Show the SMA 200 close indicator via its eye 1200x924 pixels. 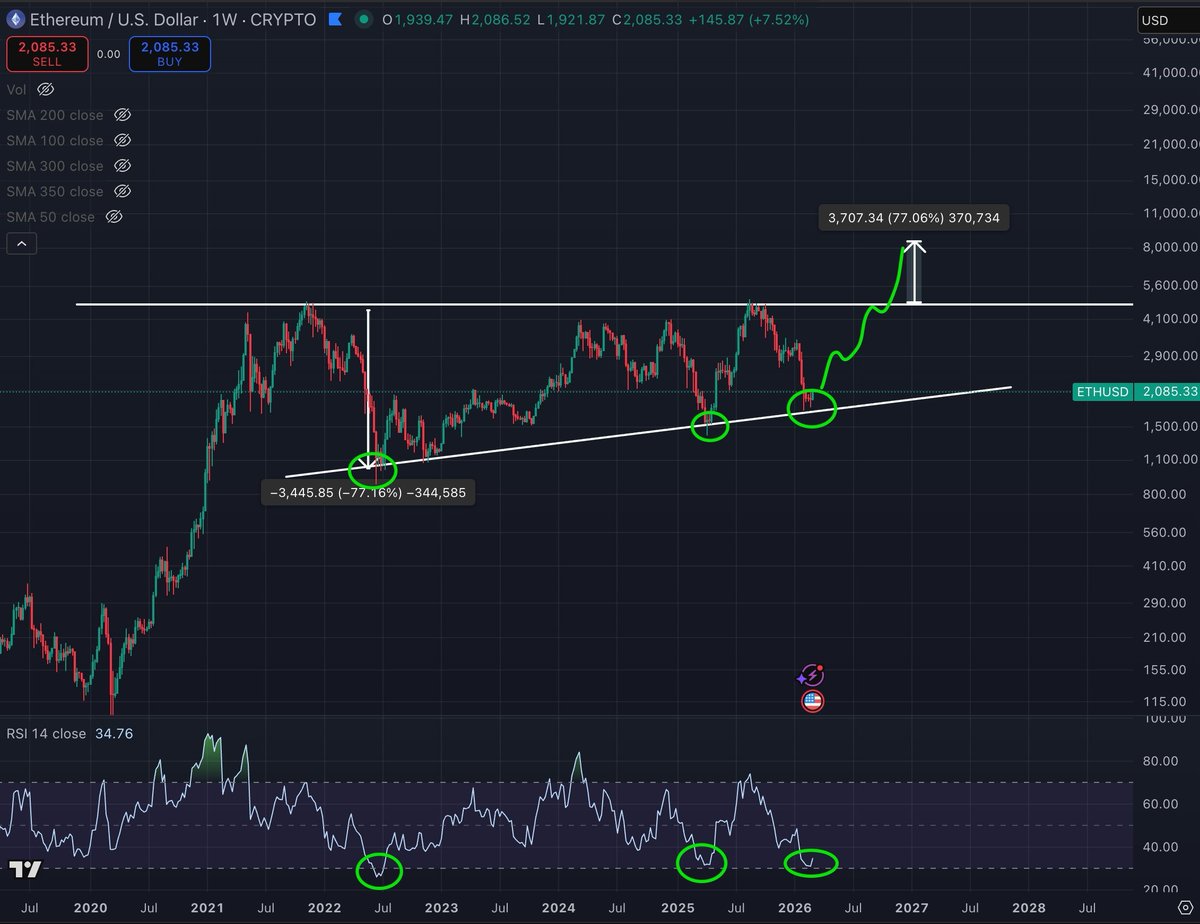123,115
